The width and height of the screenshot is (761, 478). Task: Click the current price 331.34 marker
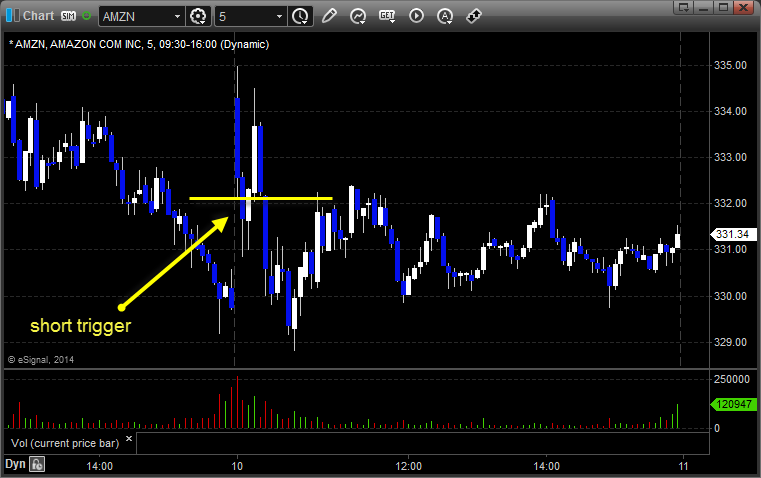tap(733, 234)
